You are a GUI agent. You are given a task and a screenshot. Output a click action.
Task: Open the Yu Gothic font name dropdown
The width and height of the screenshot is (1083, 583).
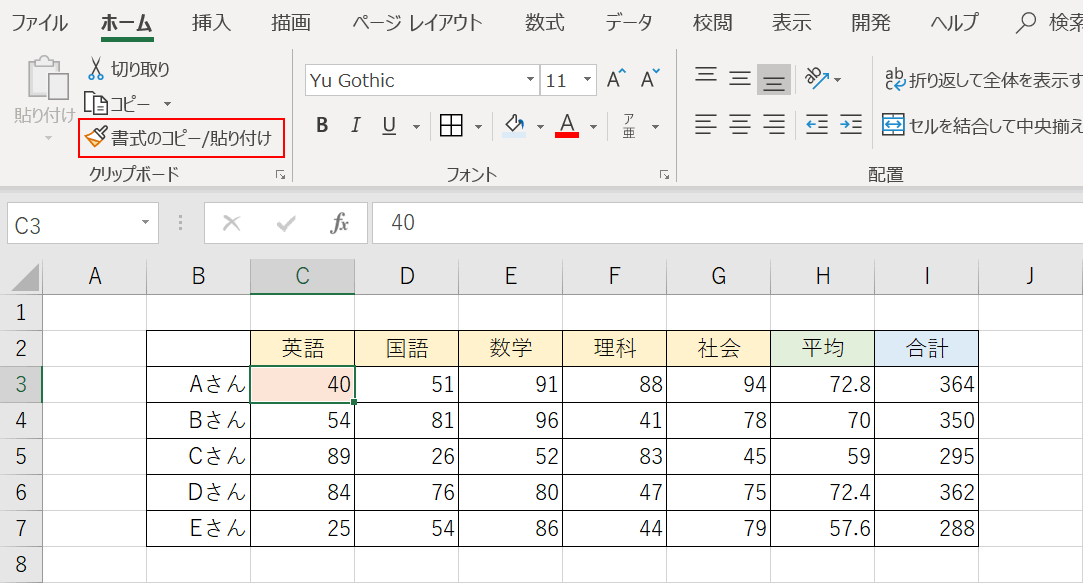tap(531, 79)
